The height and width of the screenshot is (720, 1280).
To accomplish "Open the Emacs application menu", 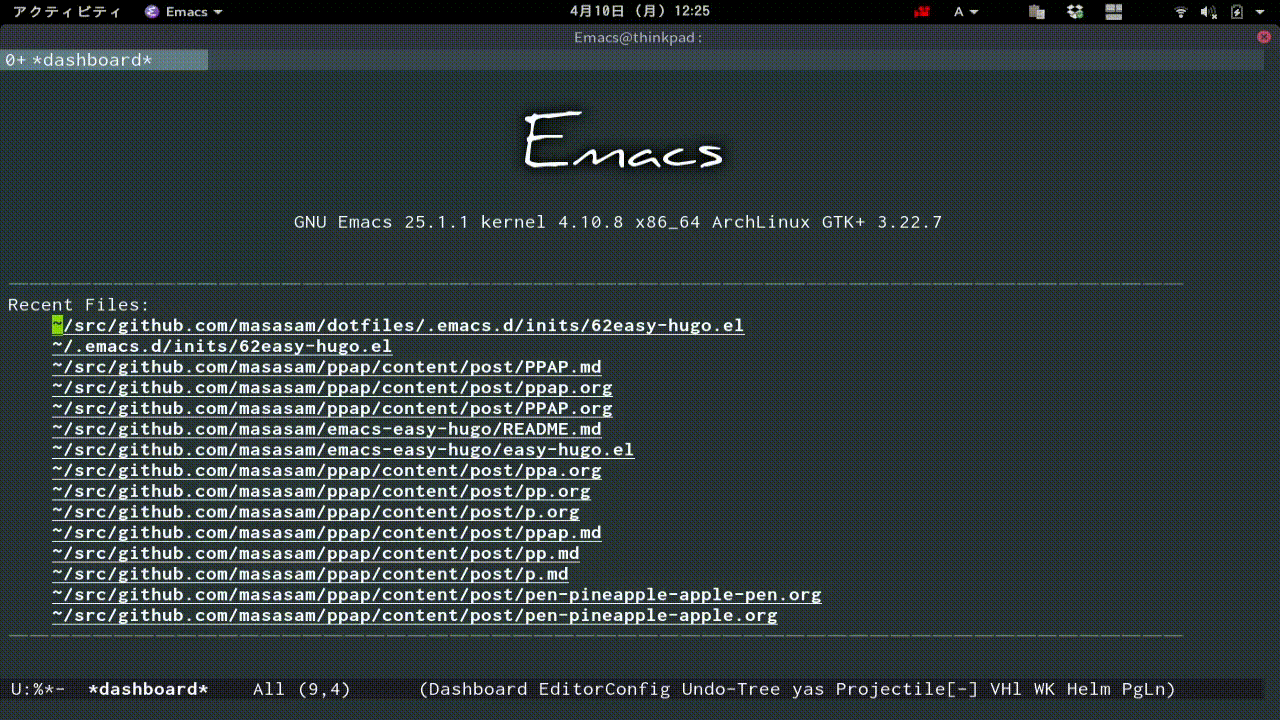I will (184, 12).
